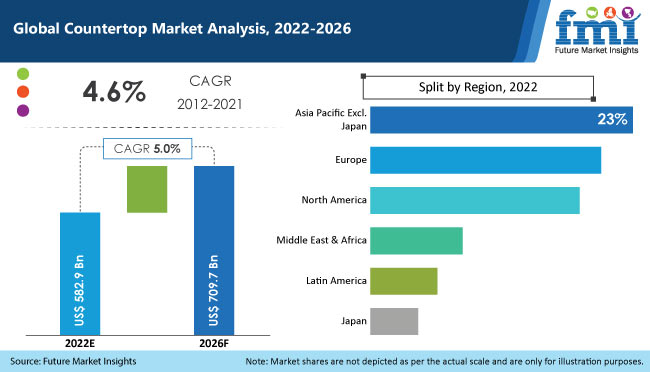This screenshot has width=650, height=372.
Task: Select the 2026F US$ 709.7 Bn bar
Action: pos(214,250)
